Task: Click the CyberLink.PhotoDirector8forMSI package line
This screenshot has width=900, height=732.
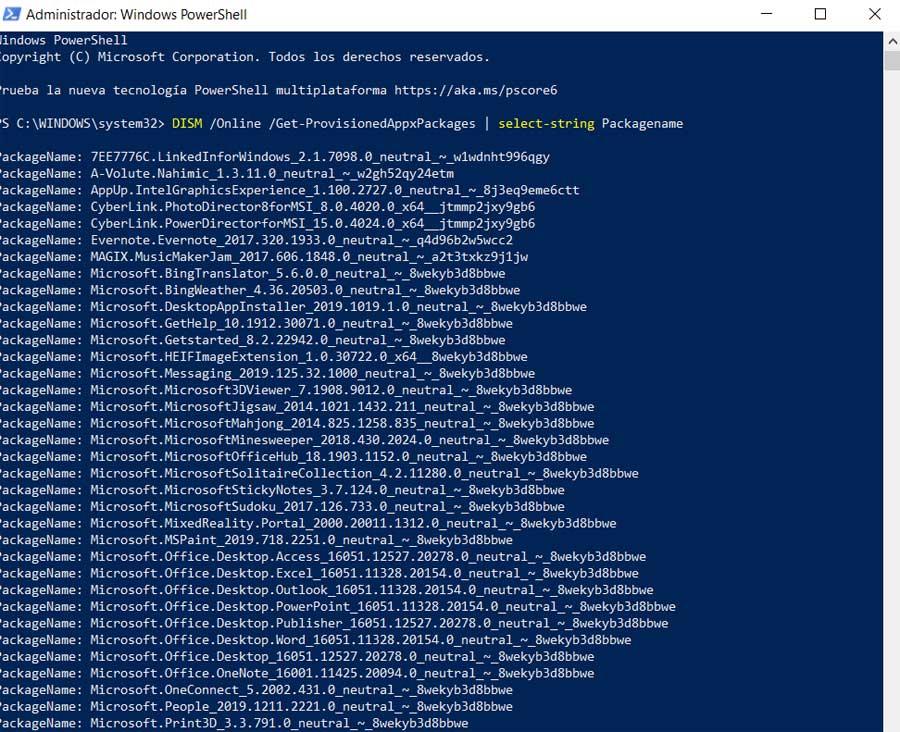Action: [267, 207]
